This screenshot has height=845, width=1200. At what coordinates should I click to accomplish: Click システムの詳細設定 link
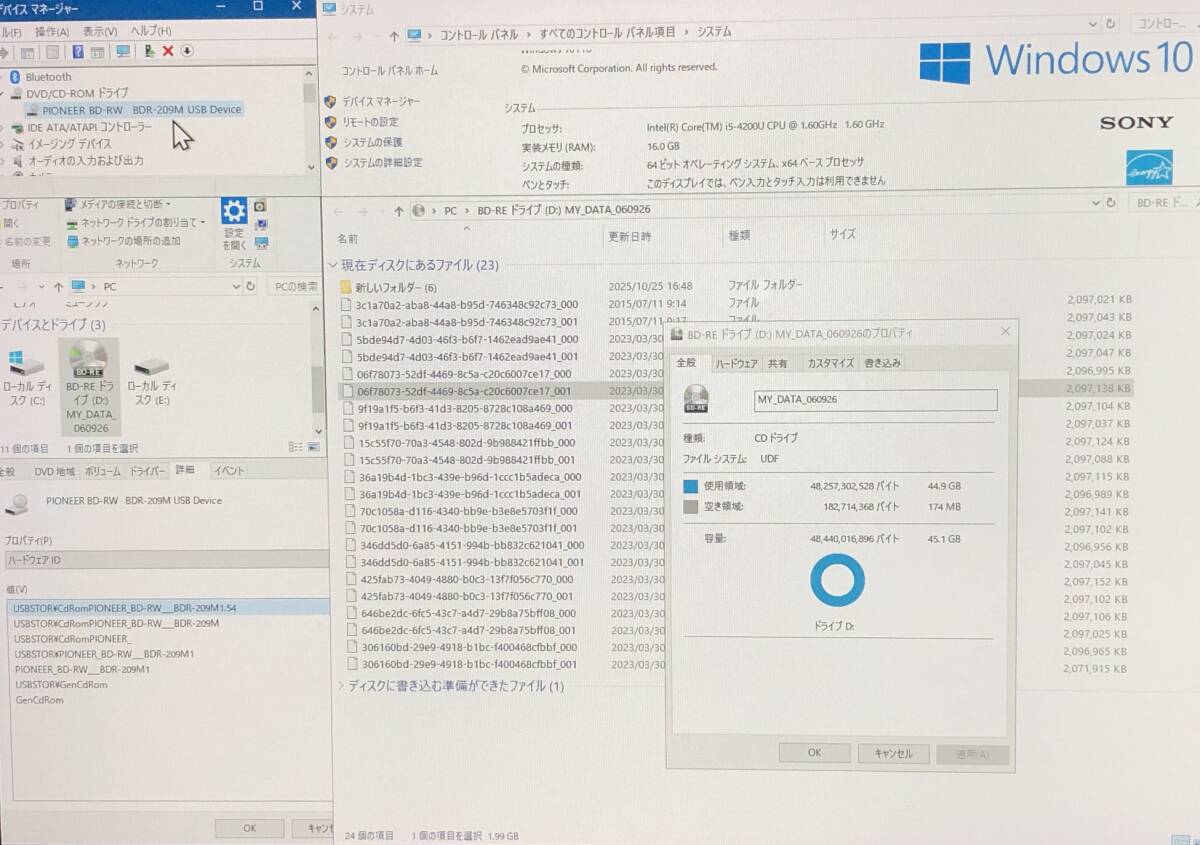(382, 162)
